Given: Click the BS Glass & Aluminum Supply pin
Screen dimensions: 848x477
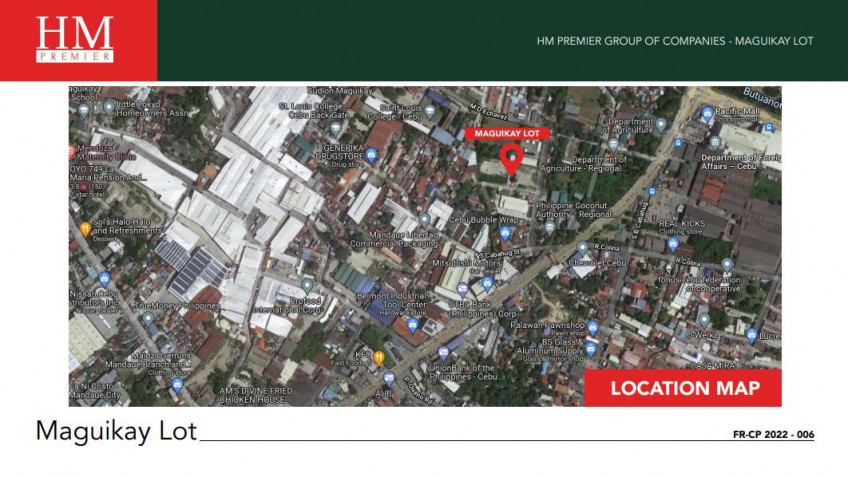Looking at the screenshot, I should tap(591, 349).
